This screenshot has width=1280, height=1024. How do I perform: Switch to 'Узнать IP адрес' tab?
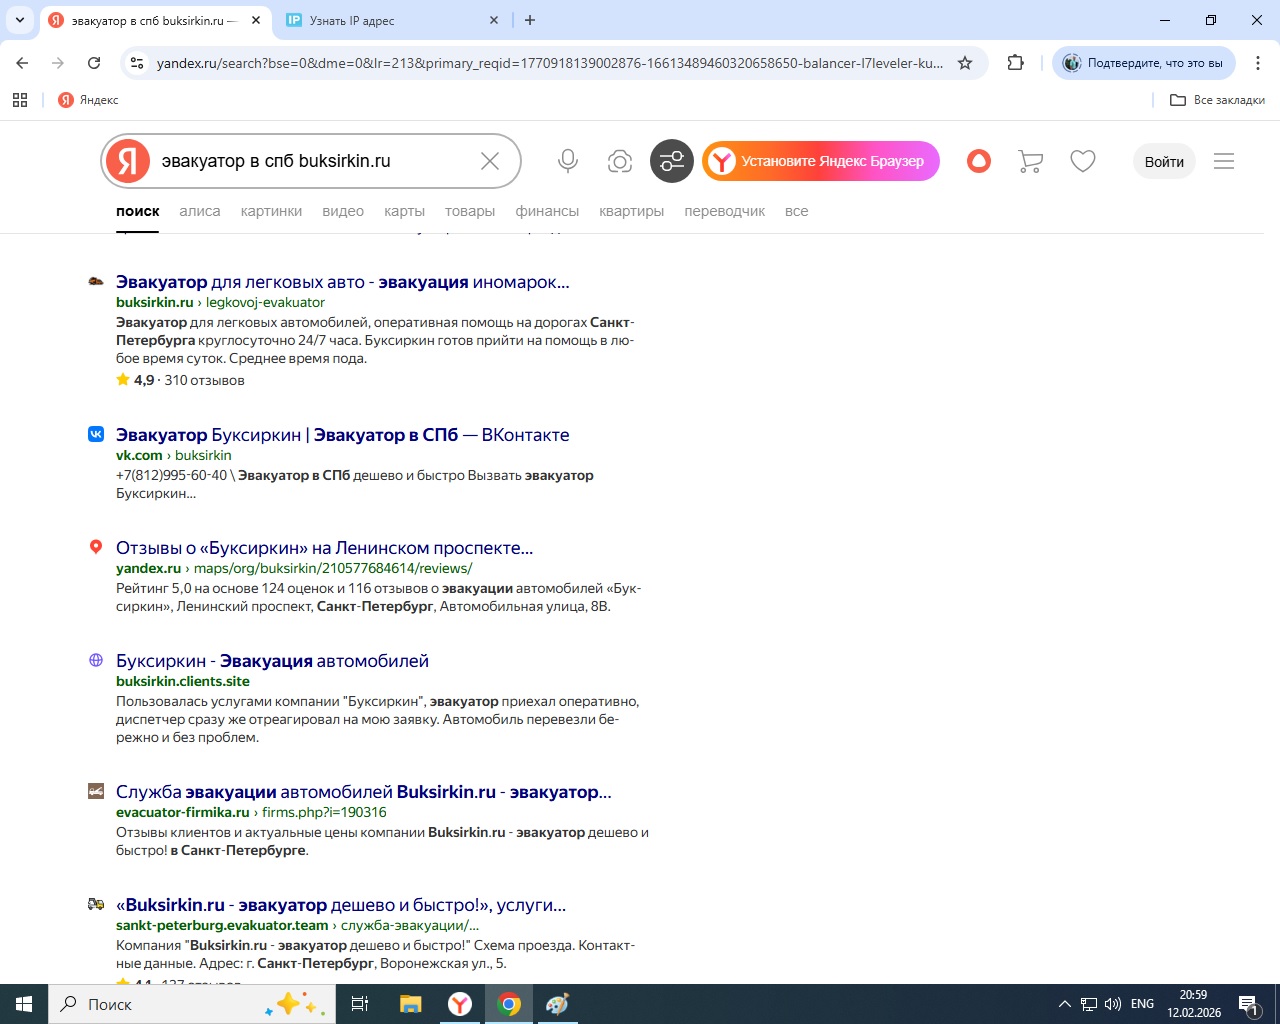tap(392, 20)
